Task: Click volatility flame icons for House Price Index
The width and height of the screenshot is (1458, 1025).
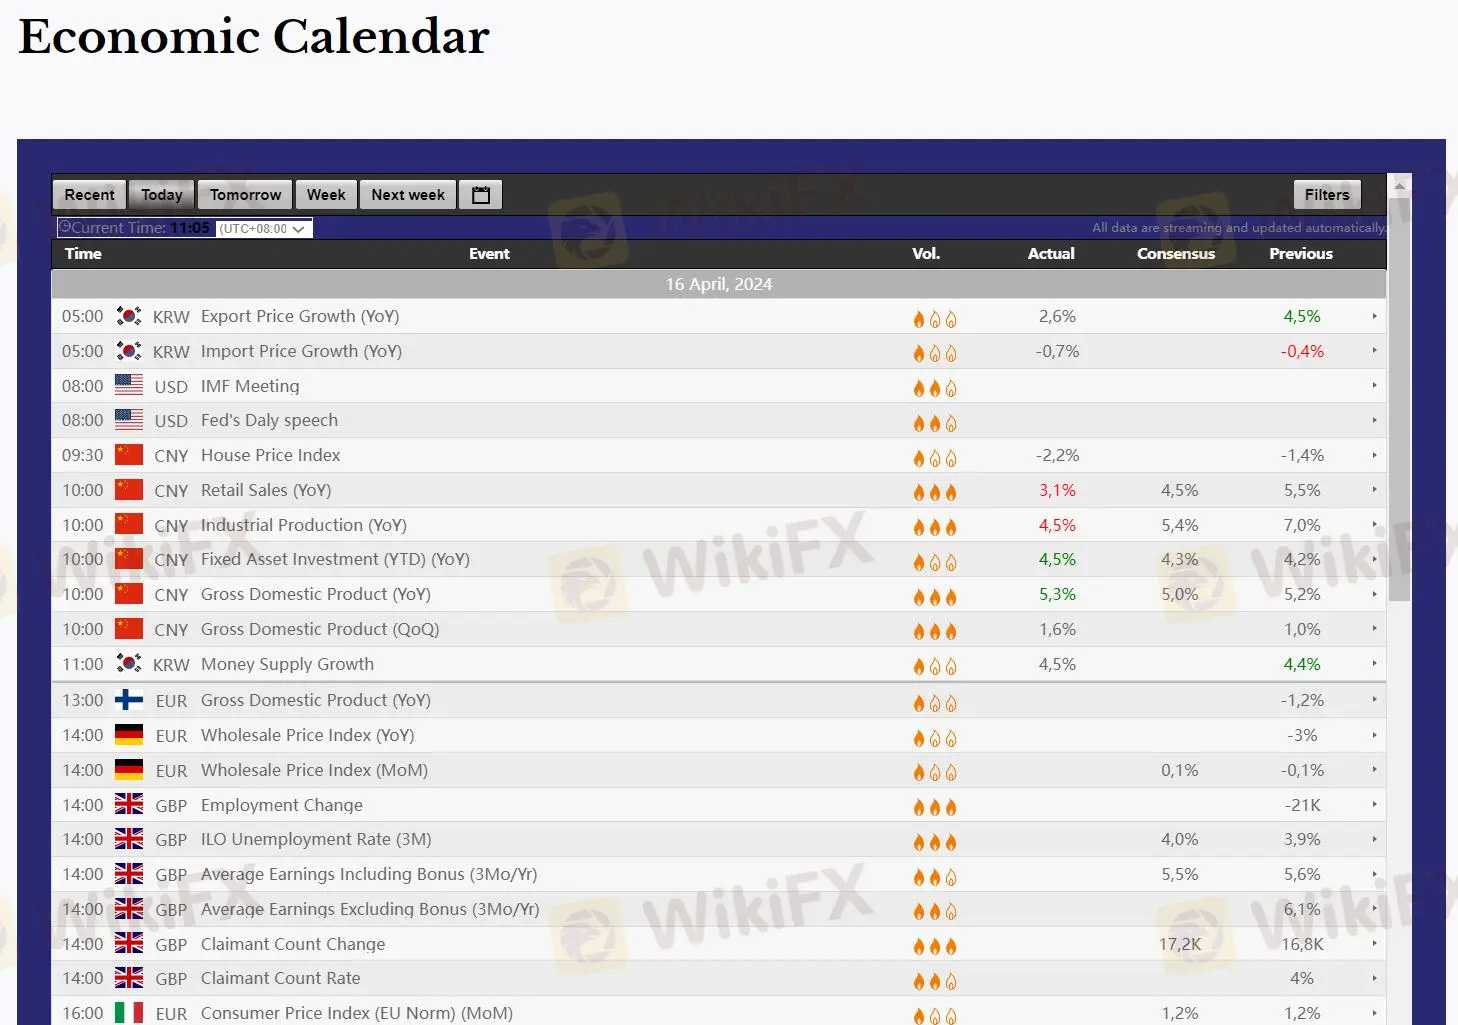Action: point(934,457)
